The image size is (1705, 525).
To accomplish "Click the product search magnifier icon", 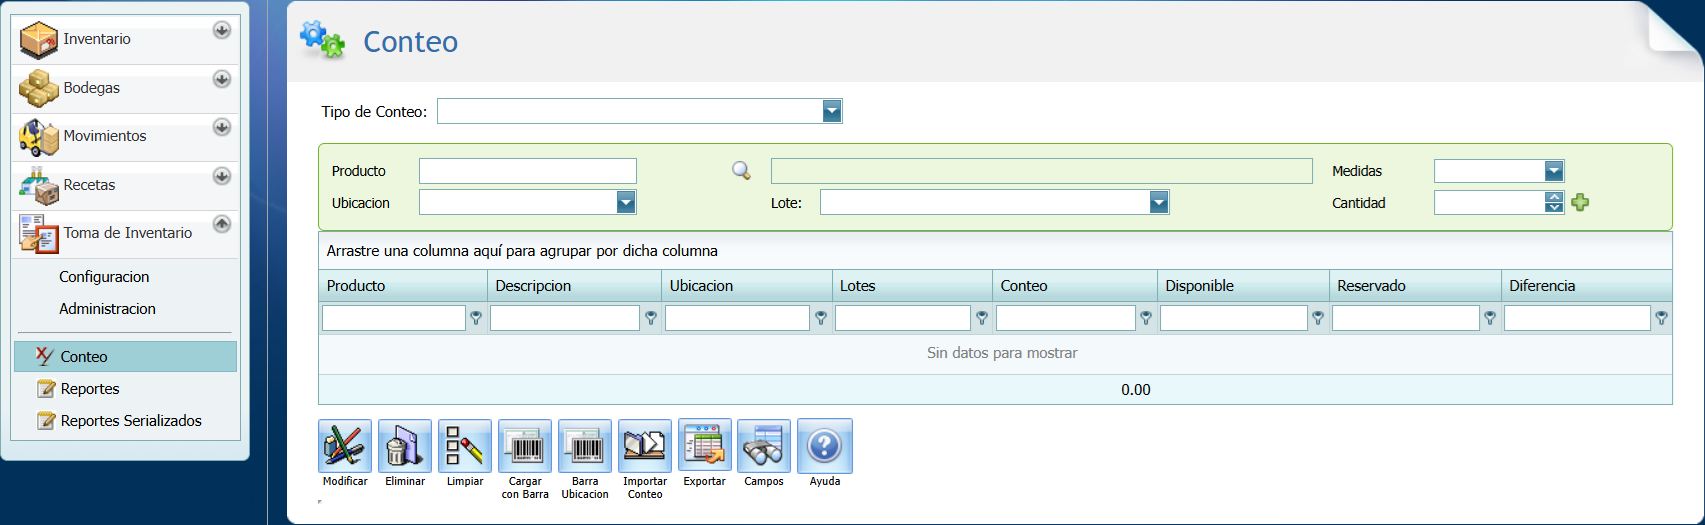I will point(741,171).
